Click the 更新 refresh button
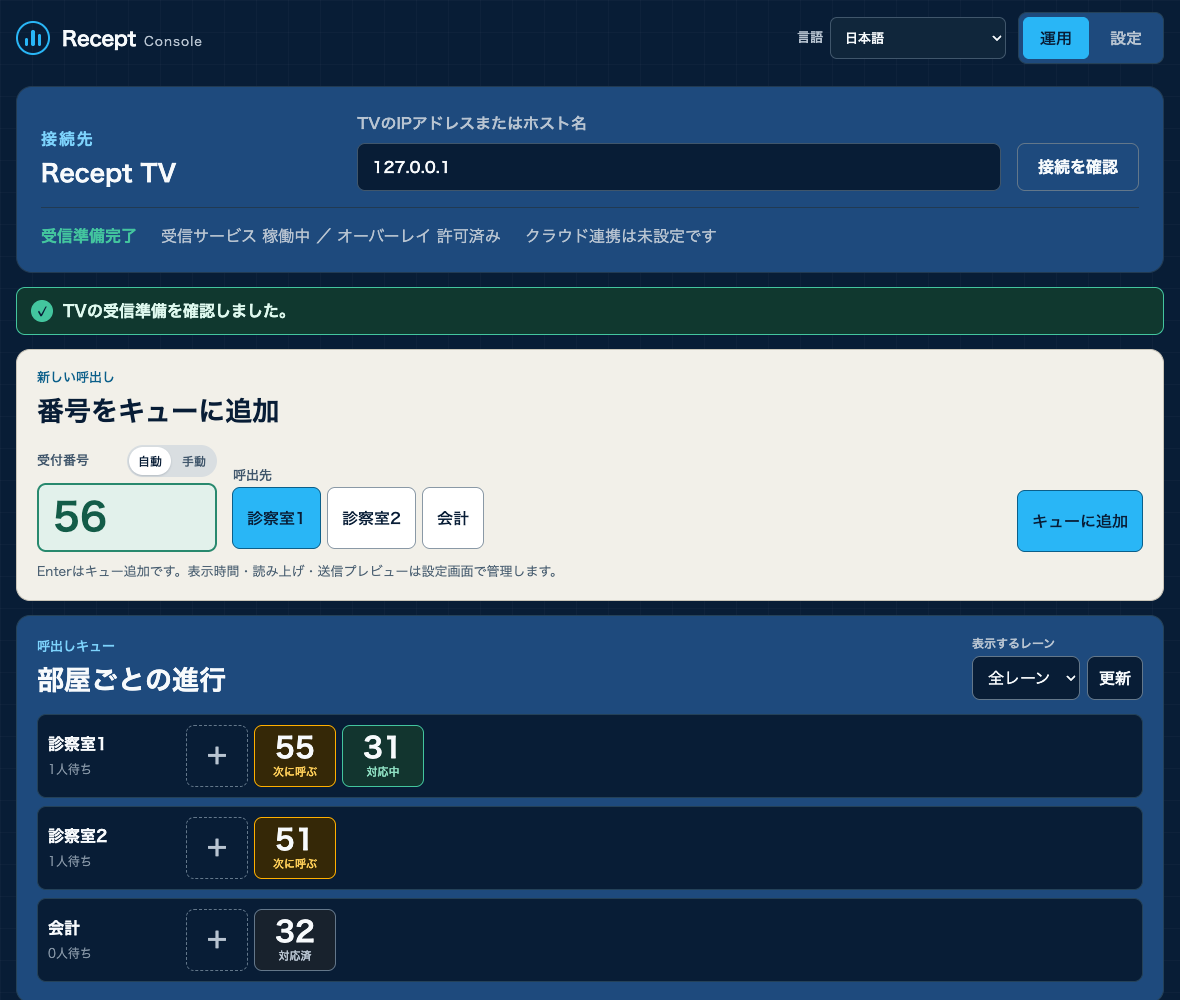 point(1115,678)
